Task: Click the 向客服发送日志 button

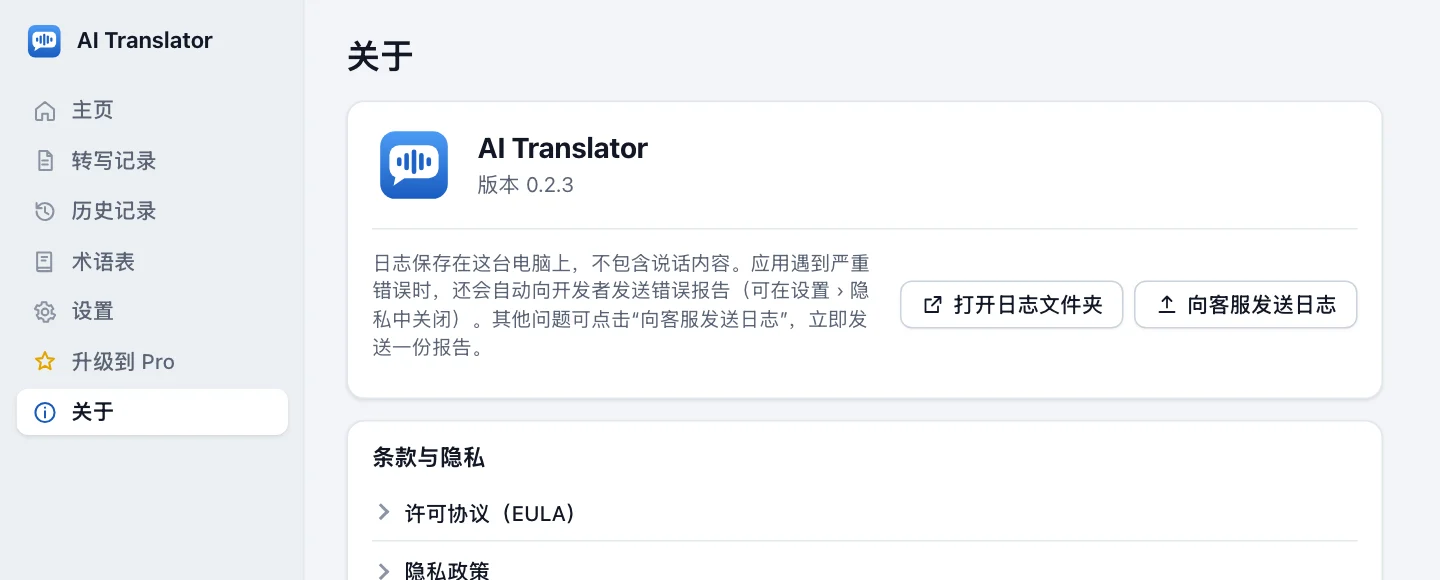Action: coord(1246,305)
